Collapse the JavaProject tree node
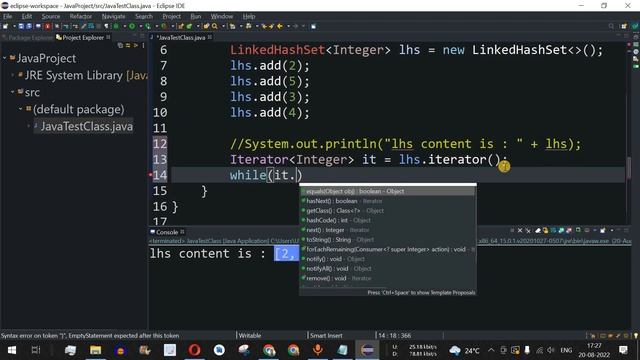The height and width of the screenshot is (360, 640). [4, 58]
